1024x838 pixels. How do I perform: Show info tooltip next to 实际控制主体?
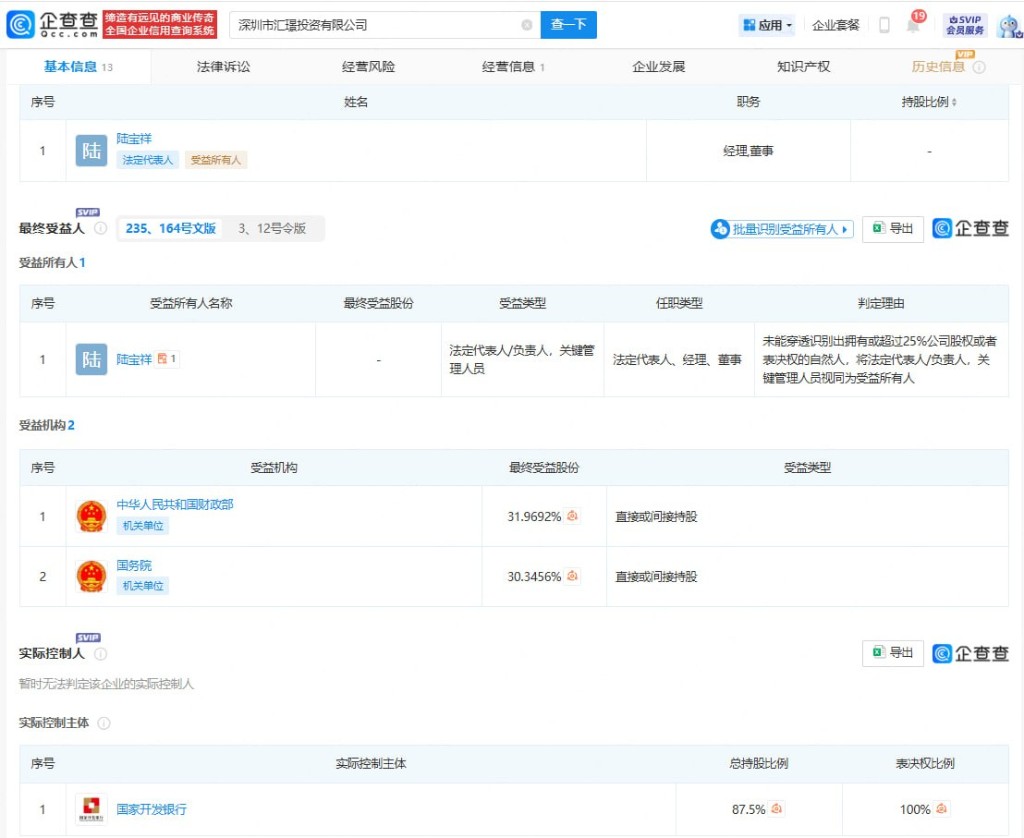(x=104, y=723)
